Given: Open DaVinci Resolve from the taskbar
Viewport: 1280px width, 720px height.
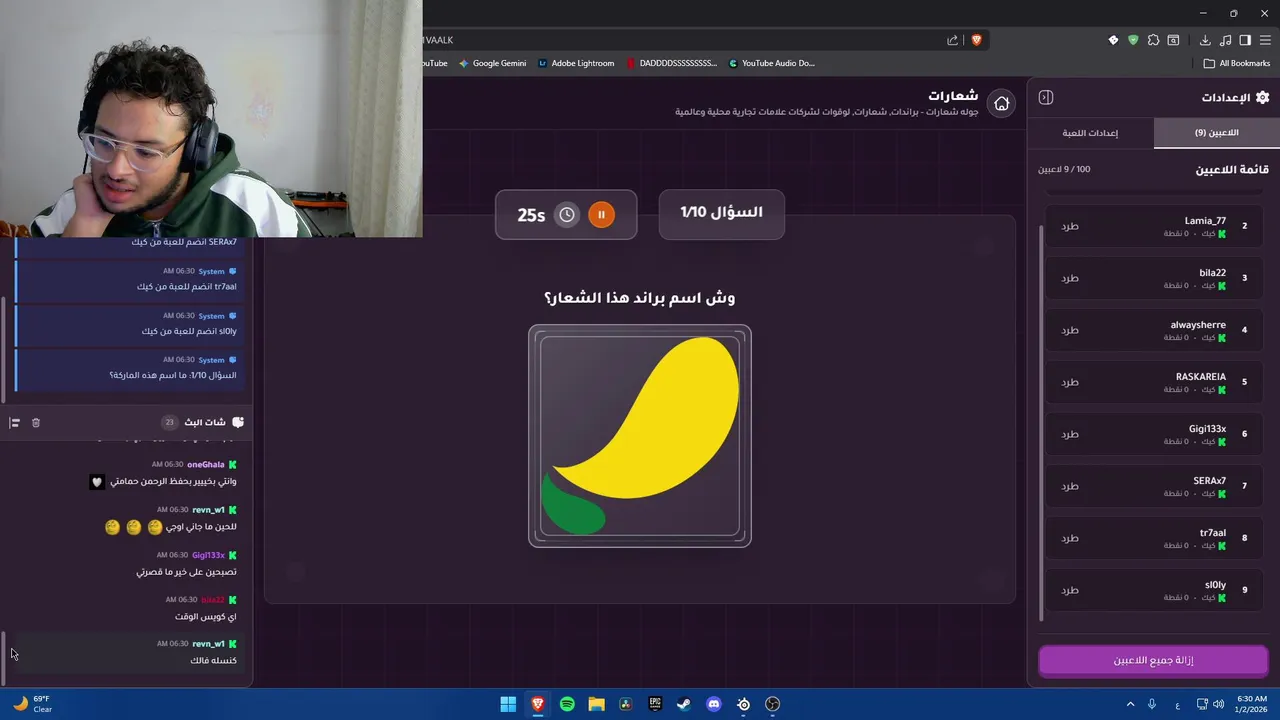Looking at the screenshot, I should (x=625, y=704).
